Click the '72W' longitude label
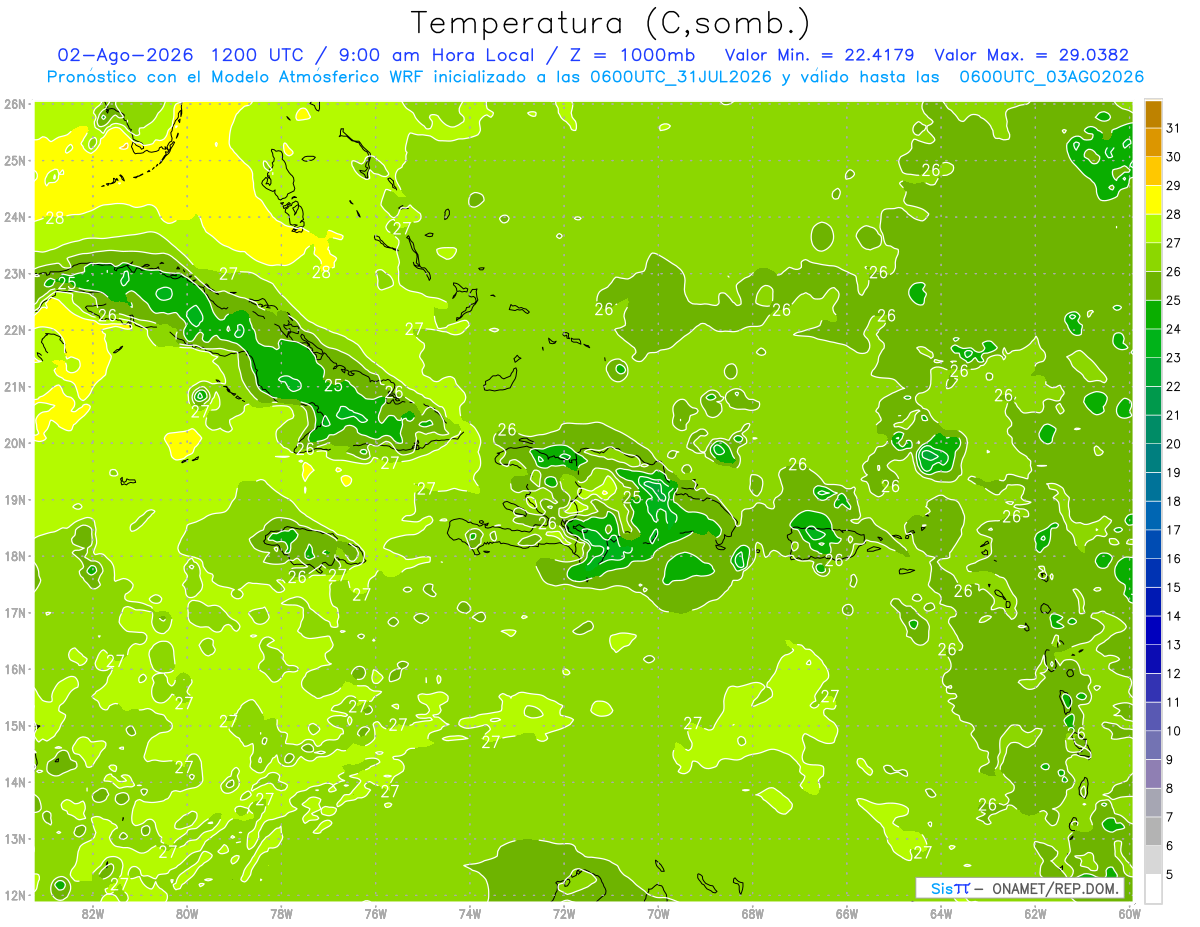The height and width of the screenshot is (927, 1200). coord(564,914)
